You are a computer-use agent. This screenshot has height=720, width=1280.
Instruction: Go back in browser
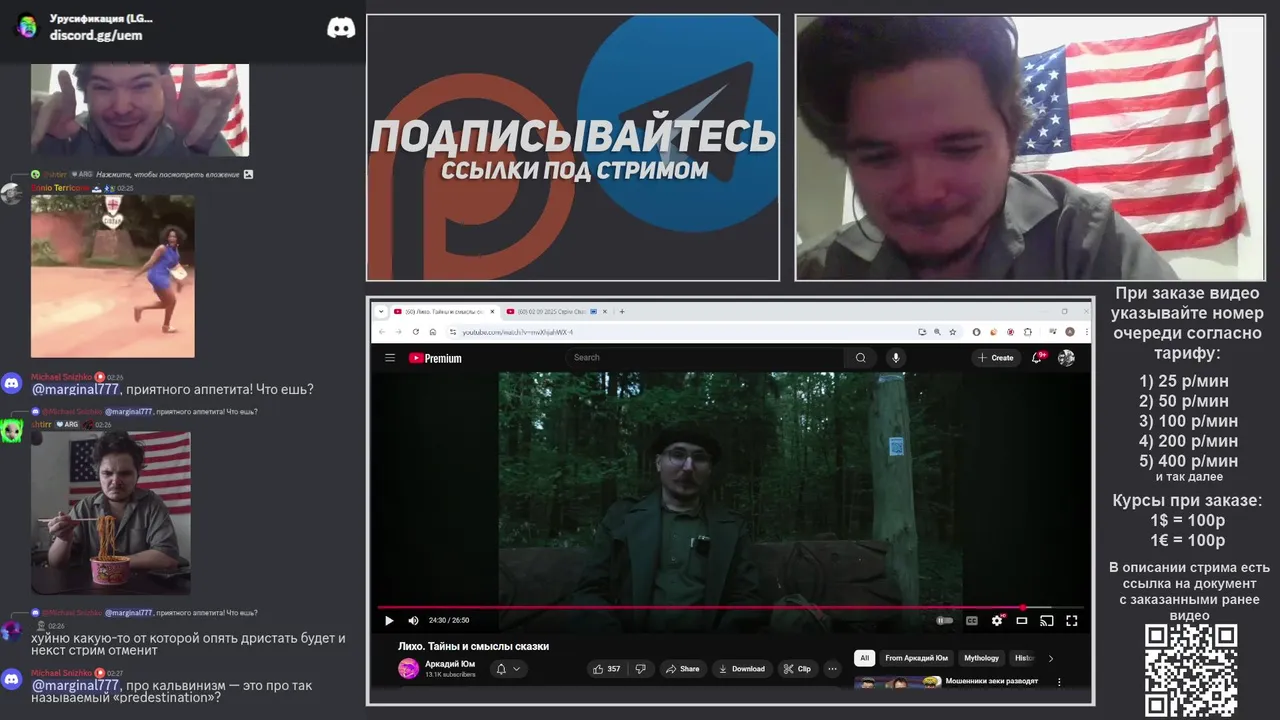[x=382, y=332]
